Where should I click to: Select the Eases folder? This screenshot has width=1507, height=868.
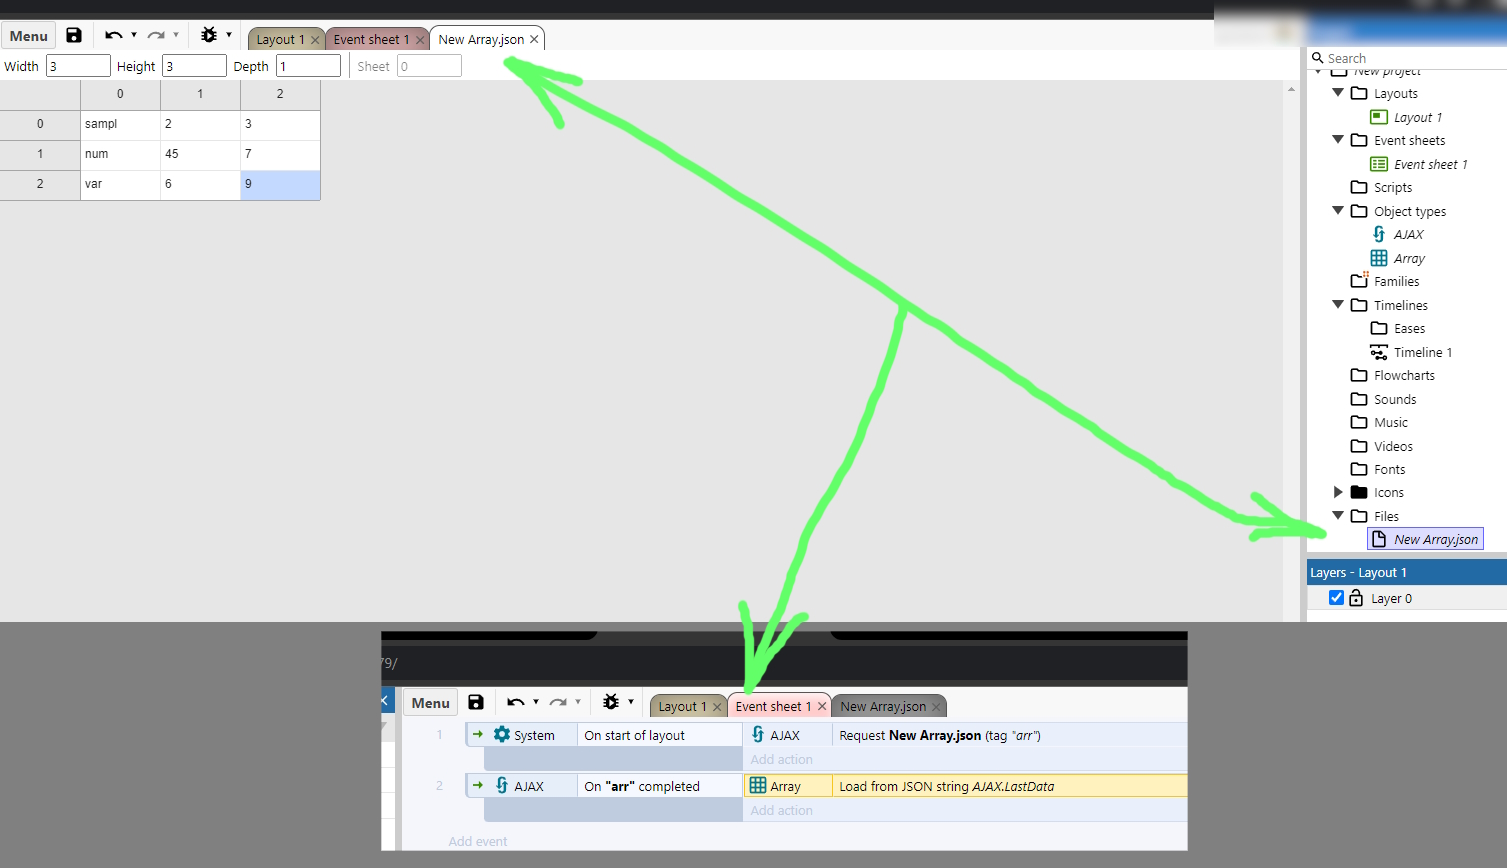point(1398,328)
